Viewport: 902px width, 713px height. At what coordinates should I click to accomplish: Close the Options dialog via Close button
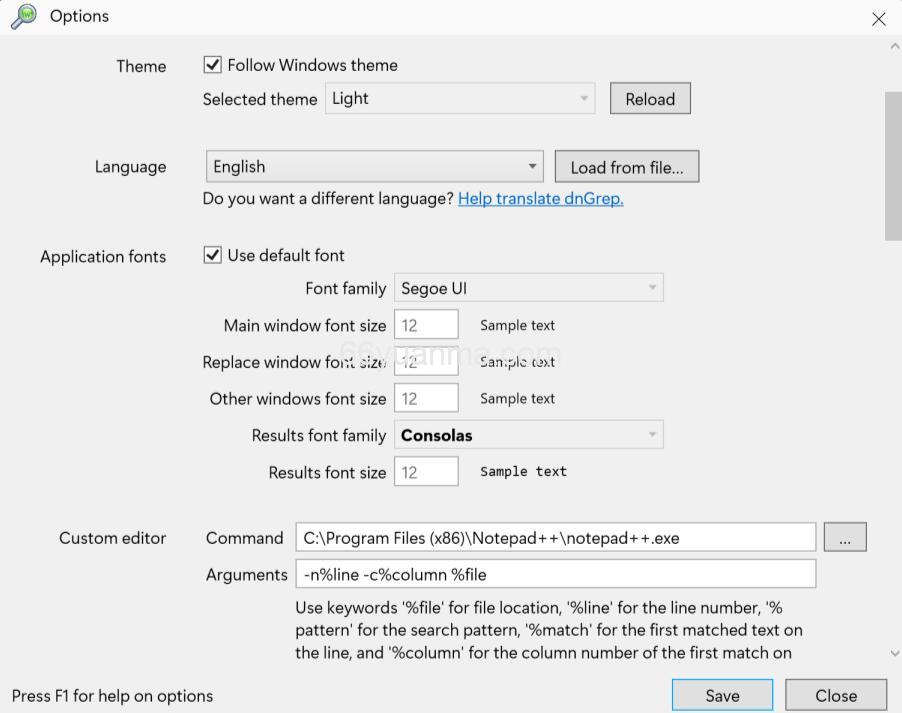click(836, 695)
